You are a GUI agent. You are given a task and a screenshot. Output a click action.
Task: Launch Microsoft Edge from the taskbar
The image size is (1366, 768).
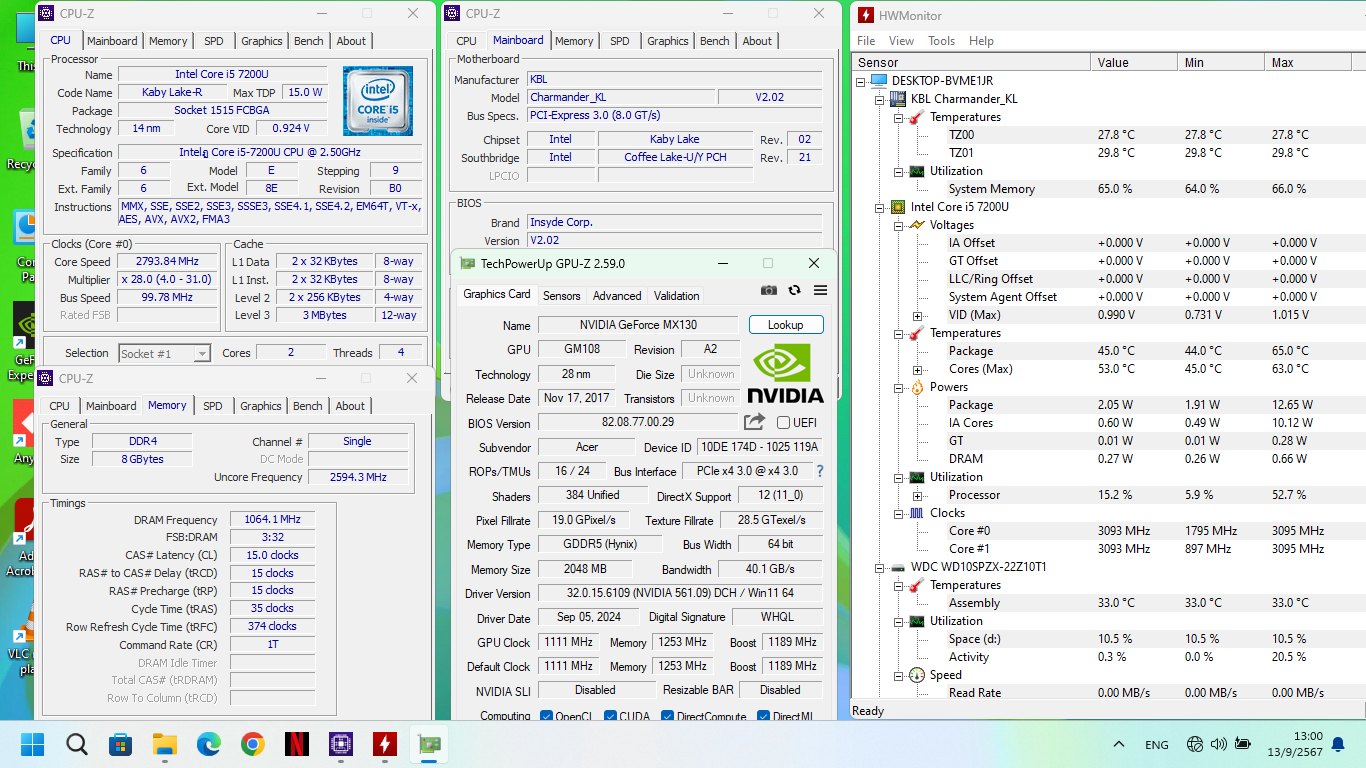(209, 744)
